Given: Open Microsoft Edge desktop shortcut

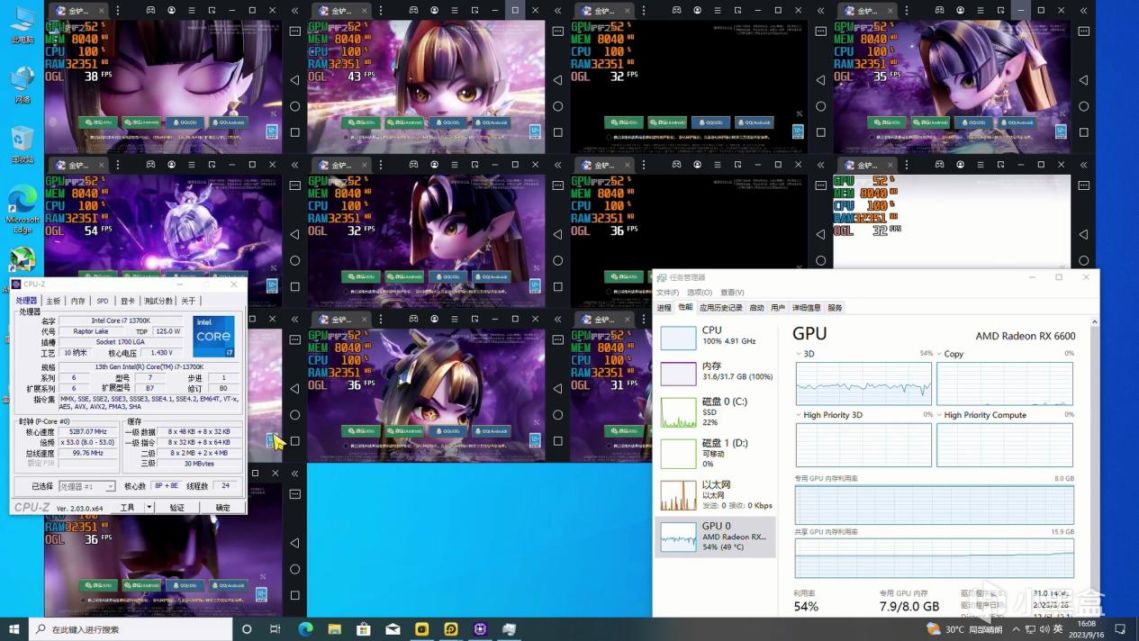Looking at the screenshot, I should coord(22,209).
